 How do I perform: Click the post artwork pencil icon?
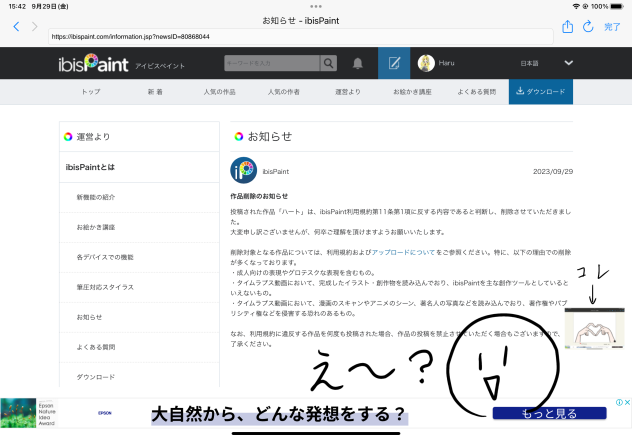[394, 63]
